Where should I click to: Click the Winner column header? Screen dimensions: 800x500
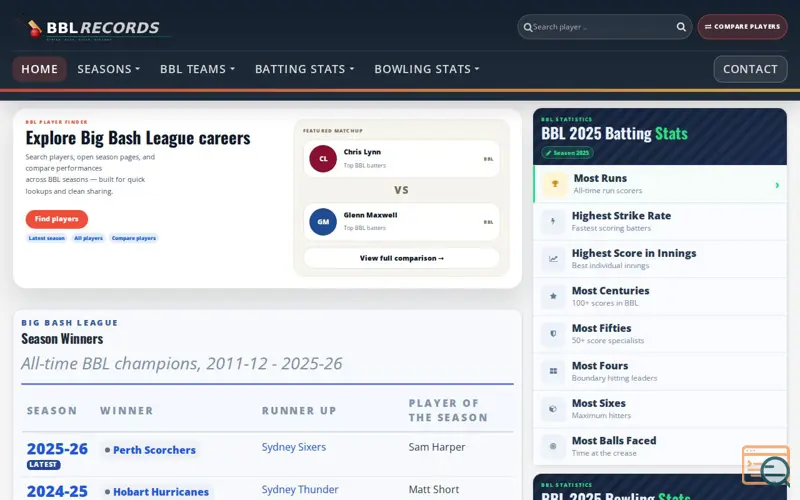tap(127, 411)
